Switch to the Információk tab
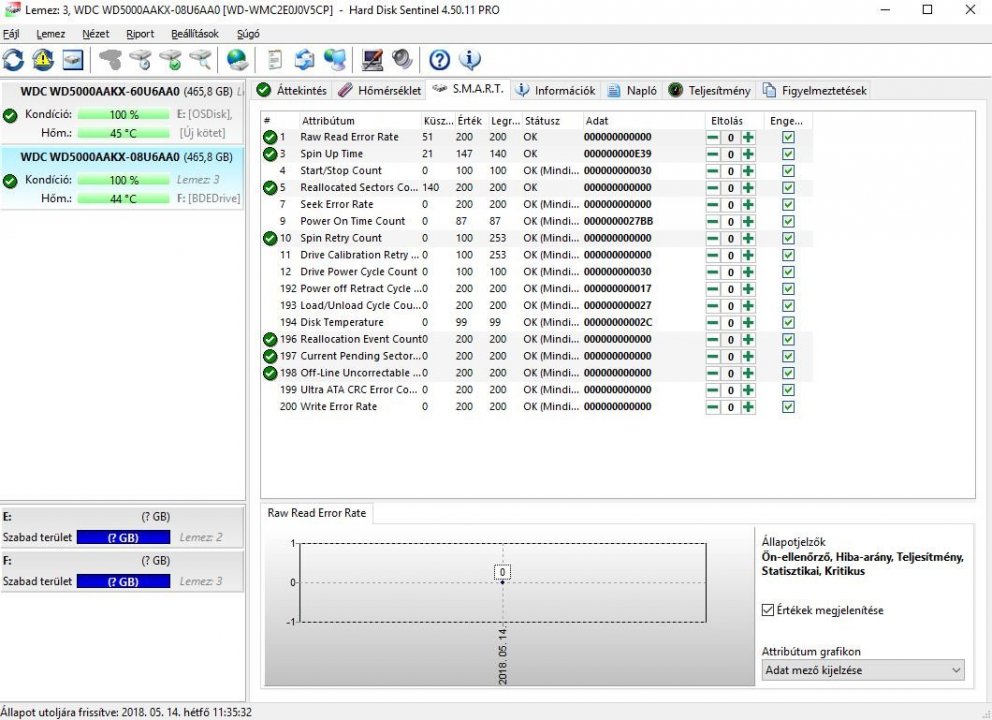Image resolution: width=992 pixels, height=720 pixels. click(x=555, y=90)
